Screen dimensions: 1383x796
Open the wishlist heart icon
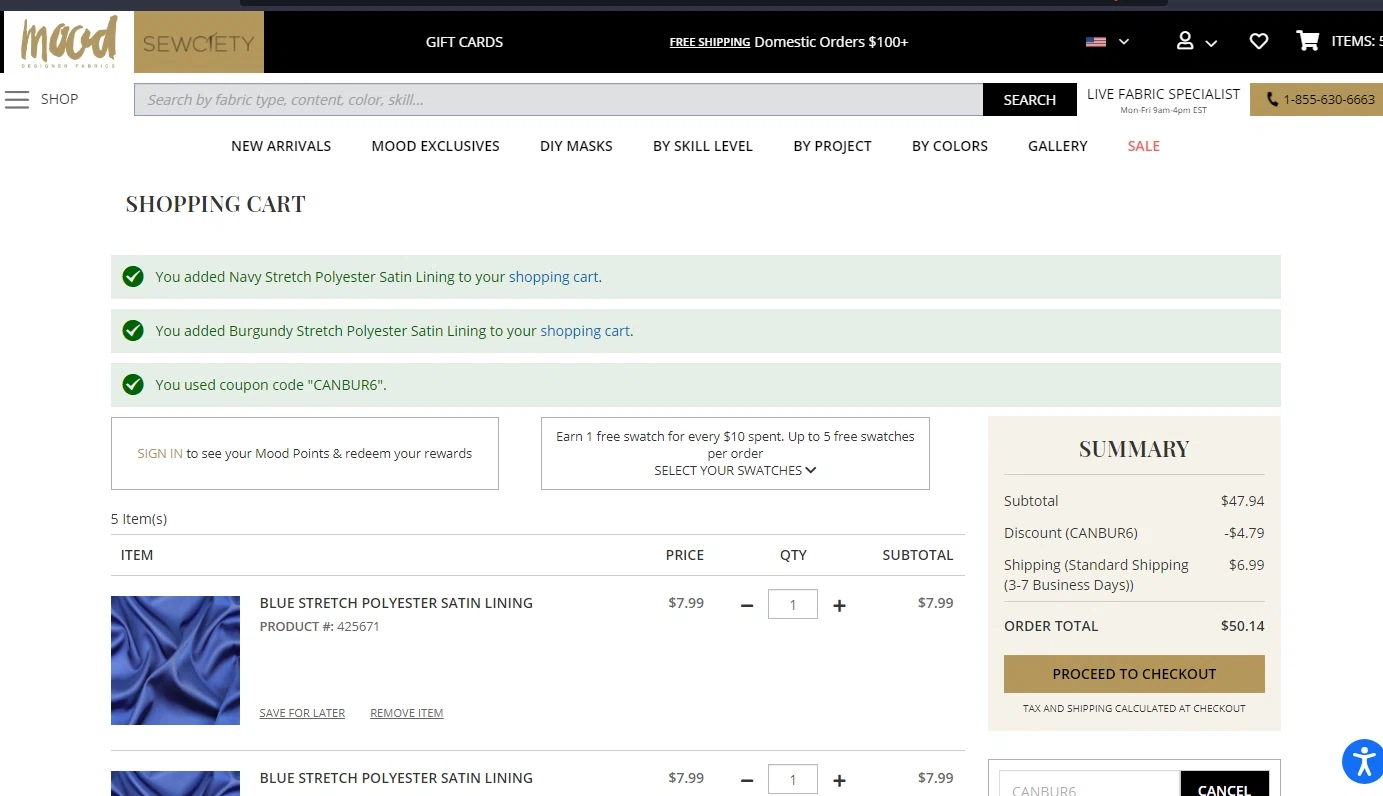click(x=1259, y=41)
